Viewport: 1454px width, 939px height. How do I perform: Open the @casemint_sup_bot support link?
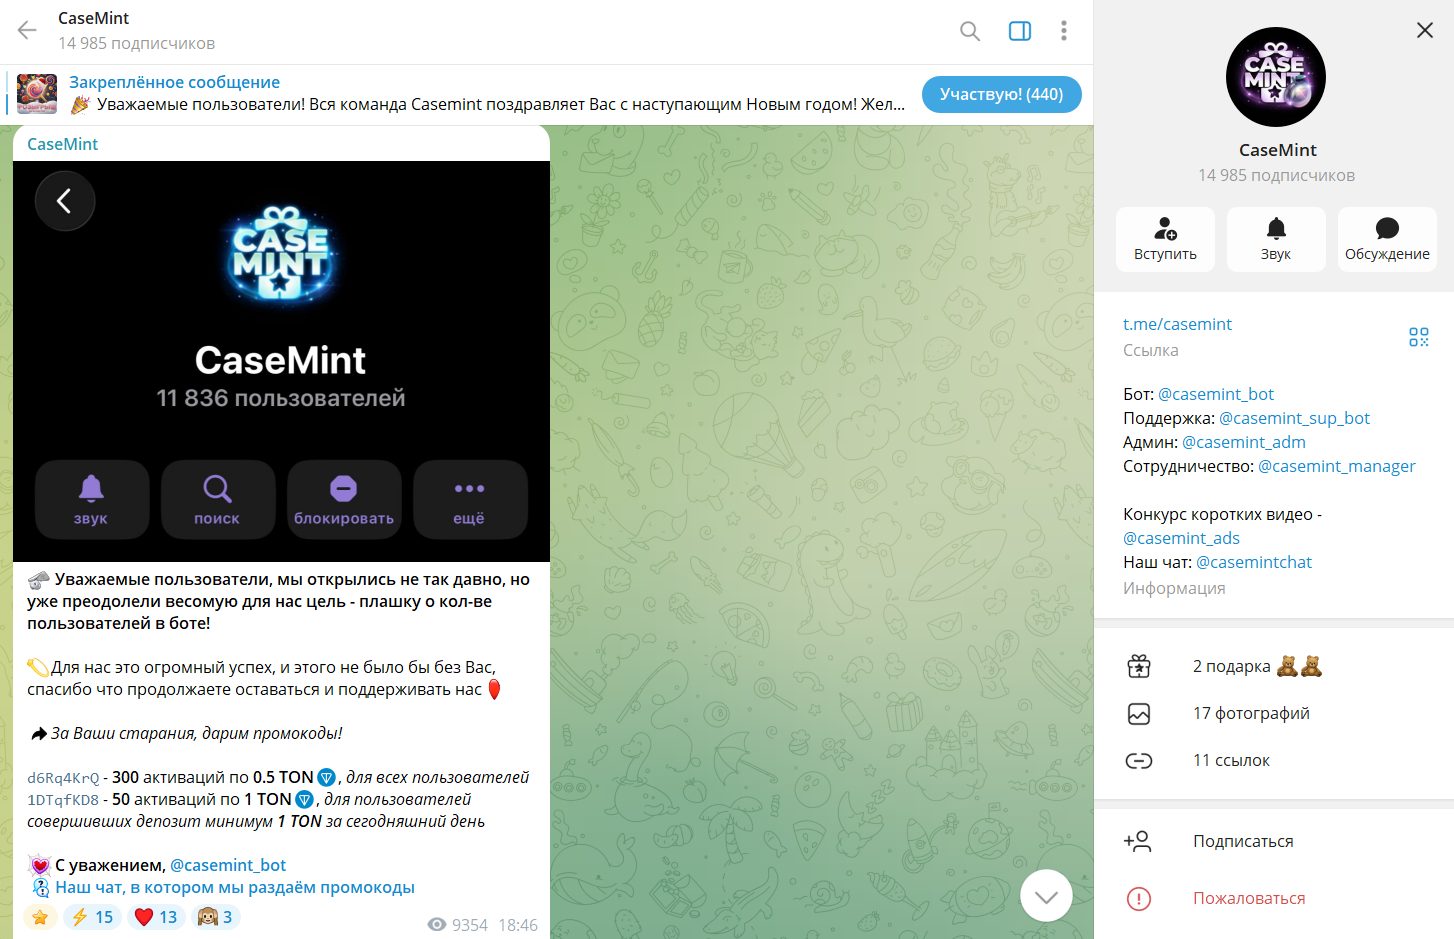[1294, 418]
